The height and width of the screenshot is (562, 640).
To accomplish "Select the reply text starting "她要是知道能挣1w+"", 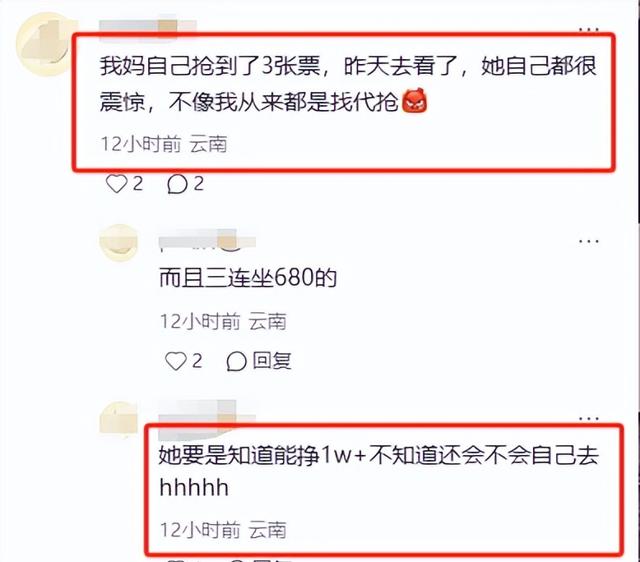I will coord(379,471).
